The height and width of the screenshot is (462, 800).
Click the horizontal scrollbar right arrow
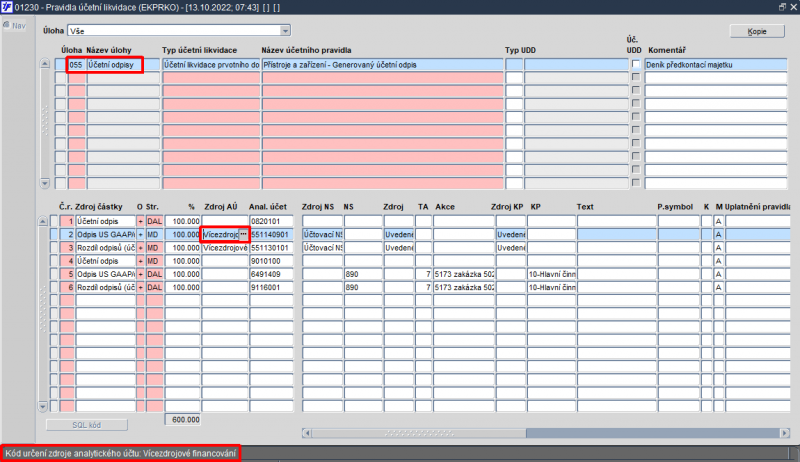point(785,433)
